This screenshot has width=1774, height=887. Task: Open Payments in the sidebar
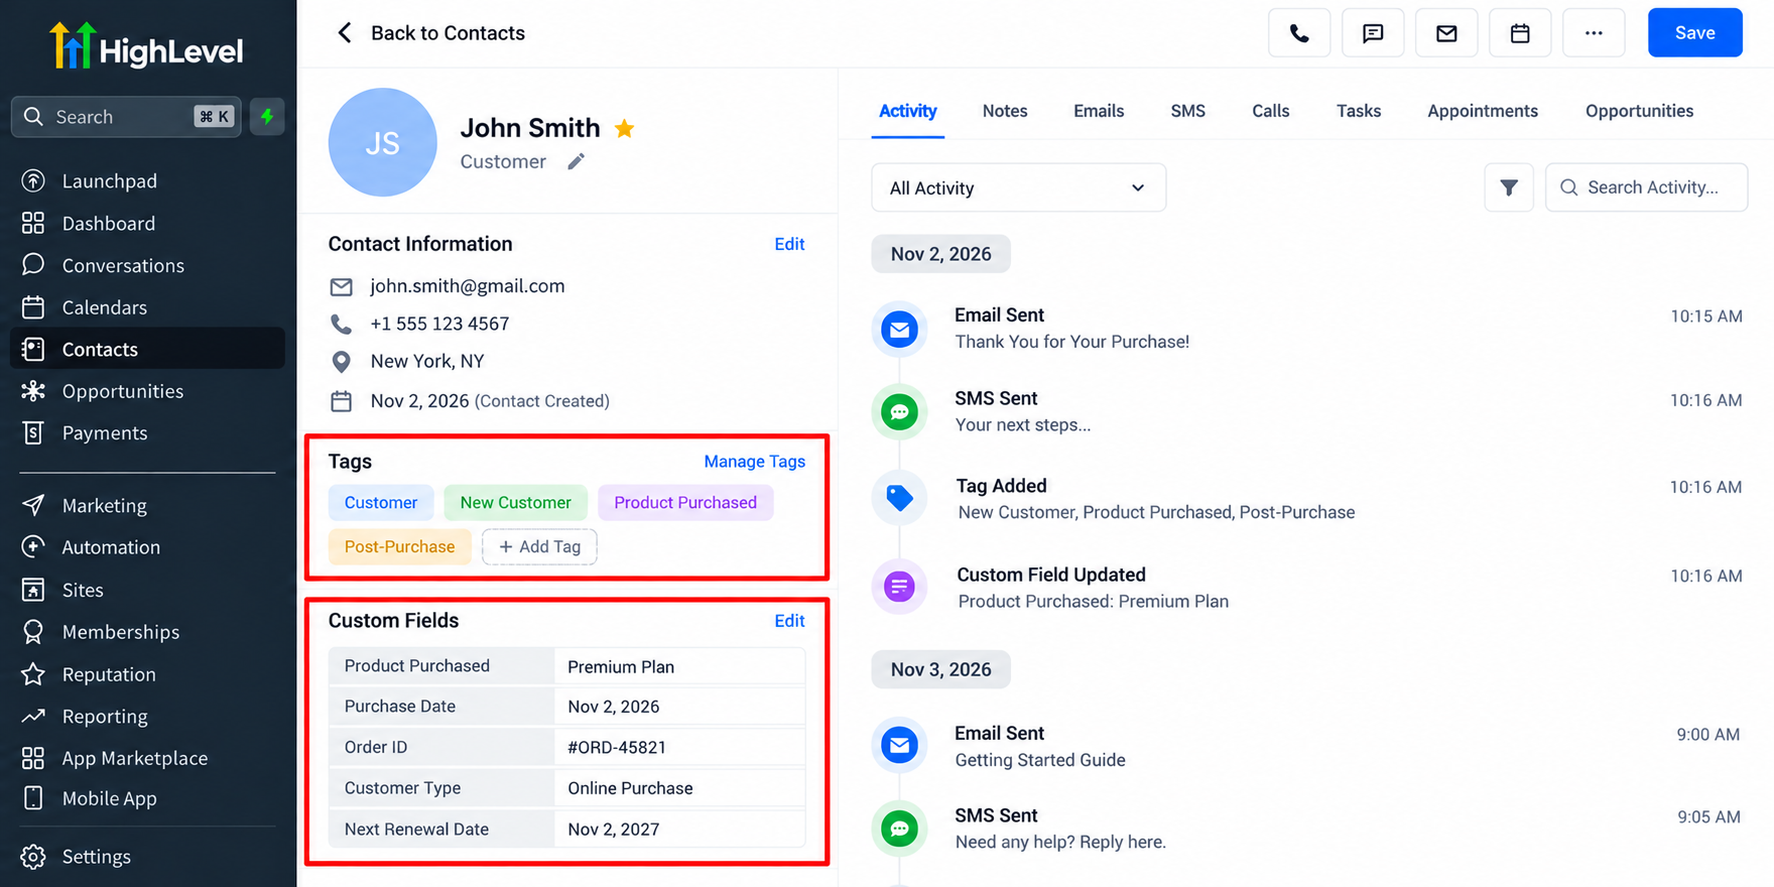click(104, 433)
